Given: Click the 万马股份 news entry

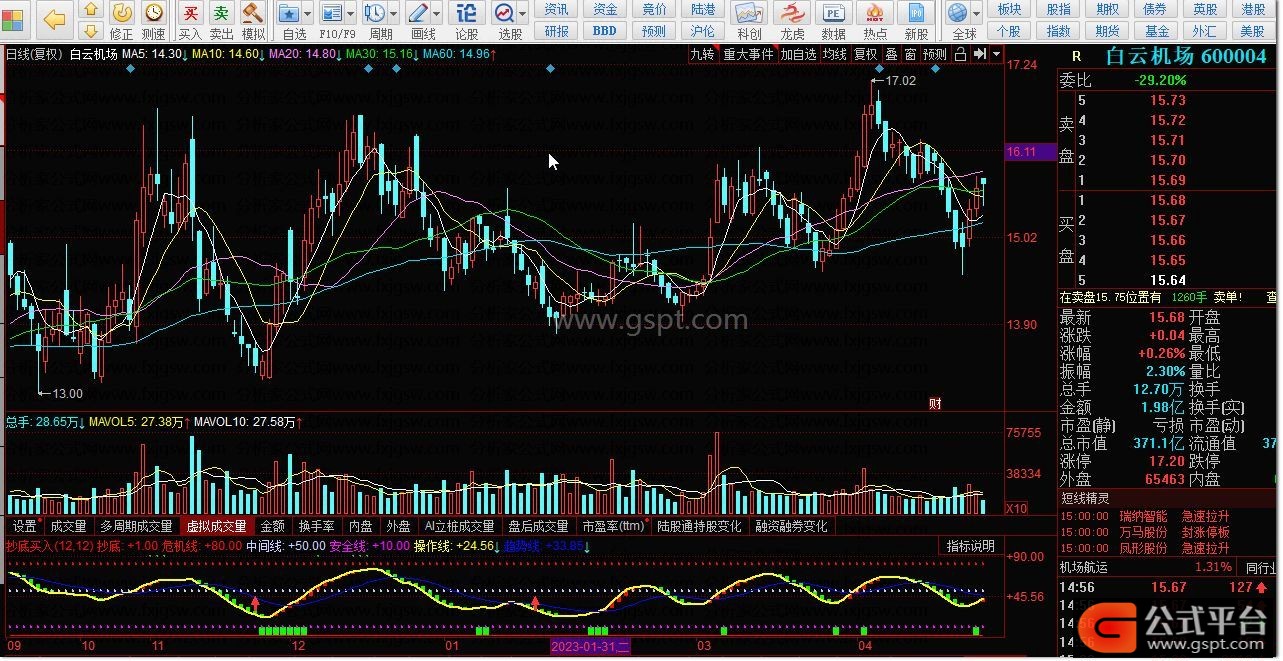Looking at the screenshot, I should coord(1143,533).
